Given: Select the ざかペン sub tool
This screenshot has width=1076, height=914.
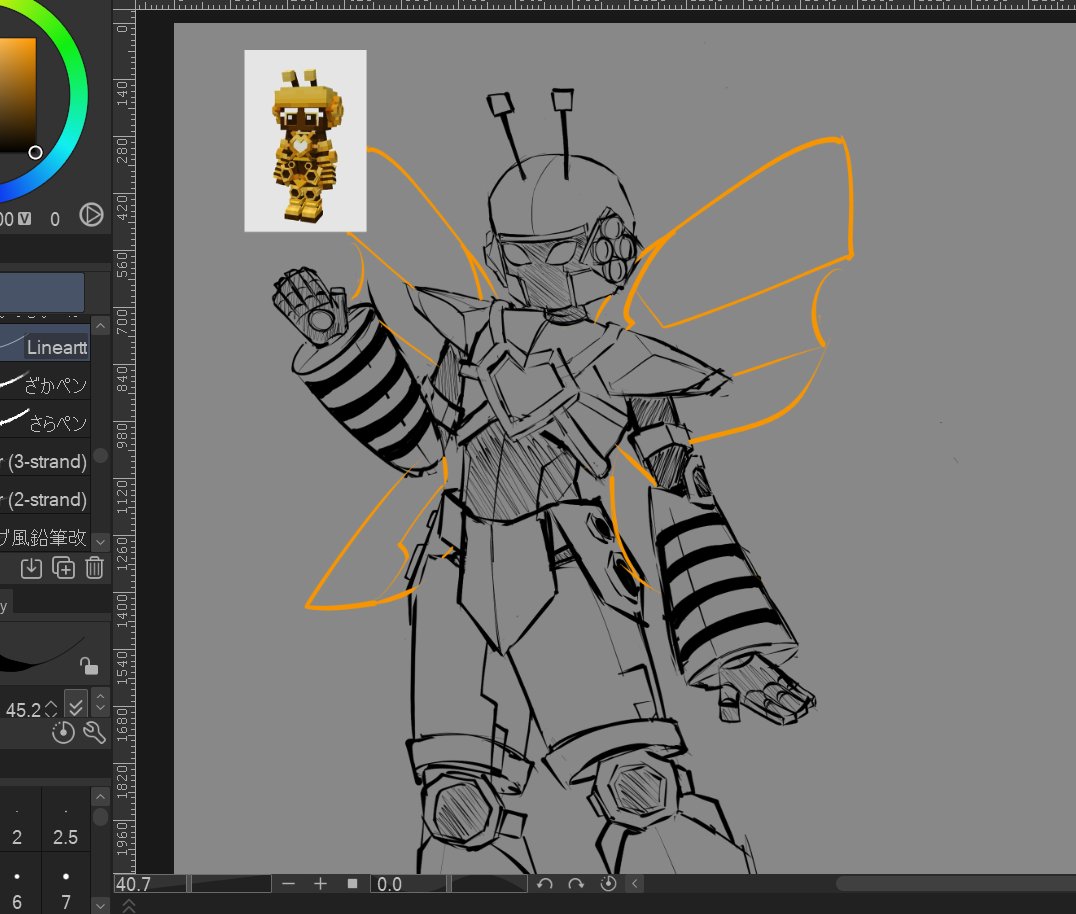Looking at the screenshot, I should pyautogui.click(x=45, y=384).
